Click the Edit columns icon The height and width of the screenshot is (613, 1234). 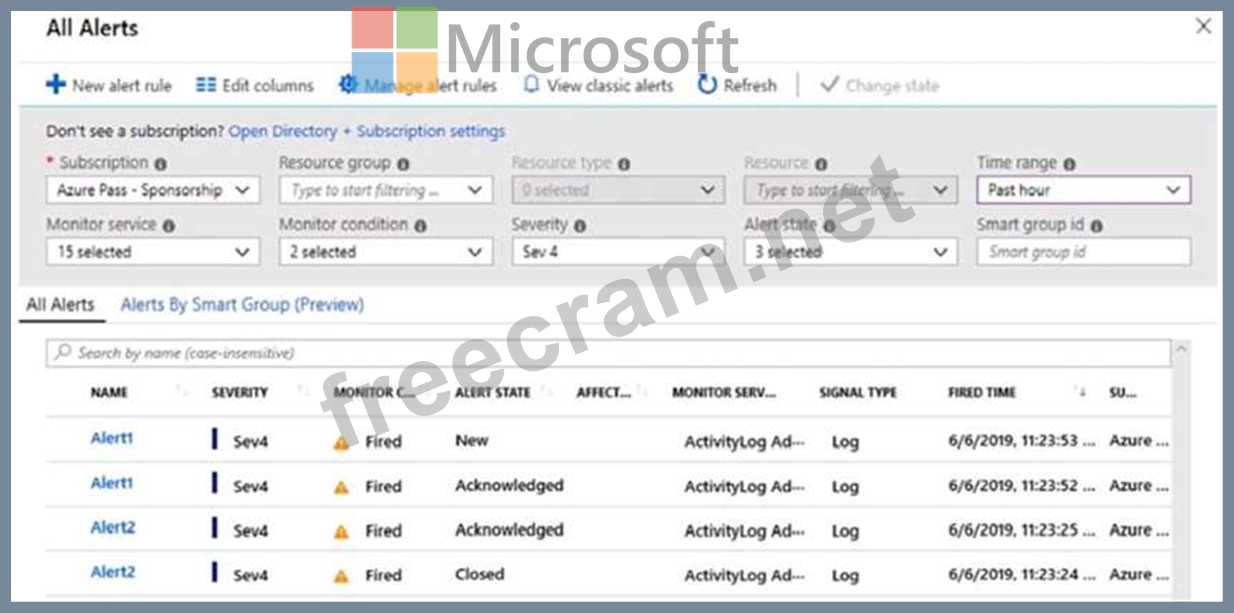tap(206, 85)
